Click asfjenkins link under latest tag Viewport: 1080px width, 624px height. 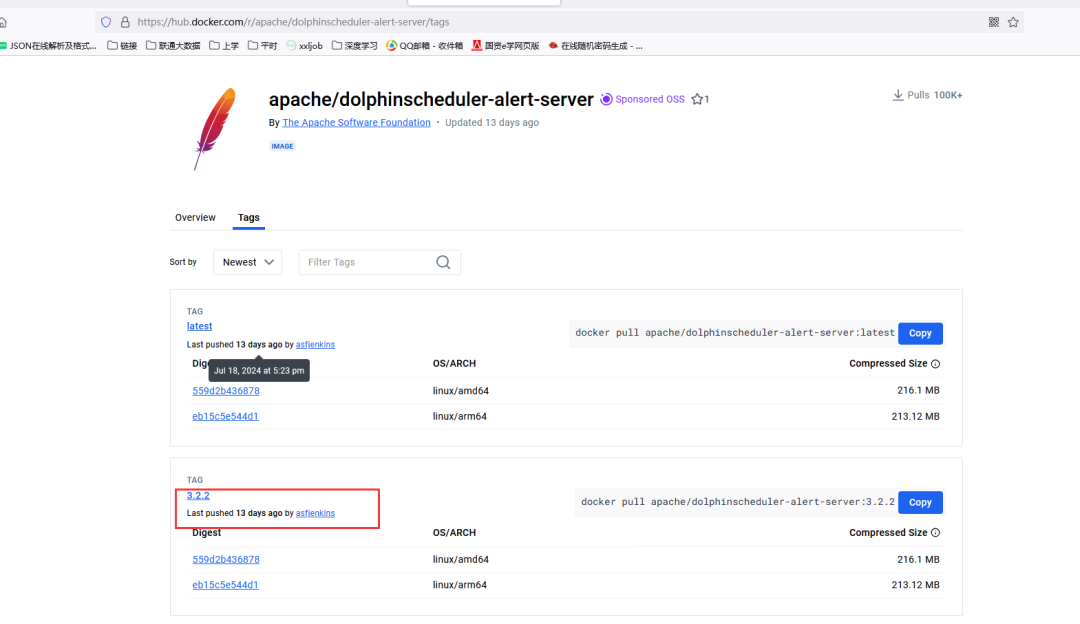point(315,344)
